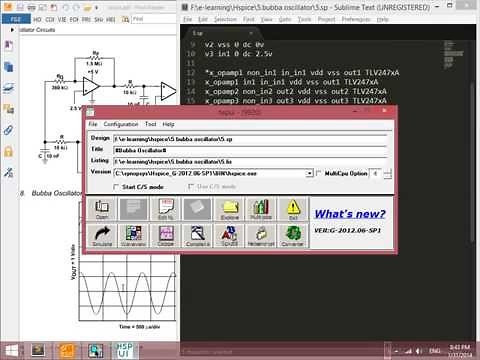Click the open-folder icon in PDF quick toolbar
Viewport: 480px width, 360px height.
[88, 7]
